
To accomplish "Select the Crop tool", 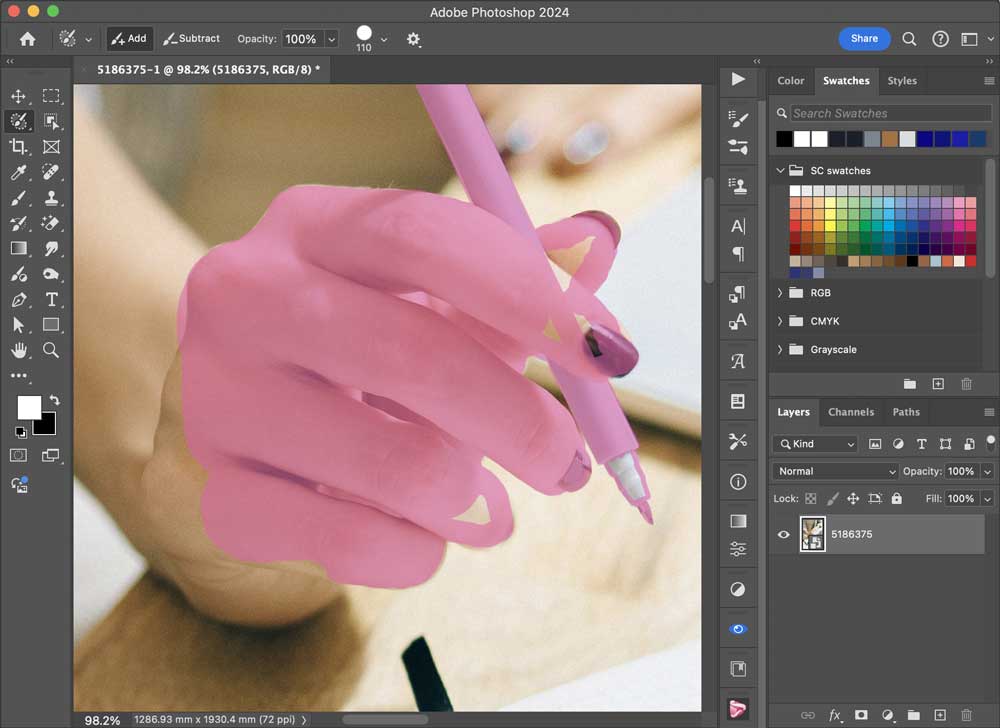I will tap(18, 147).
